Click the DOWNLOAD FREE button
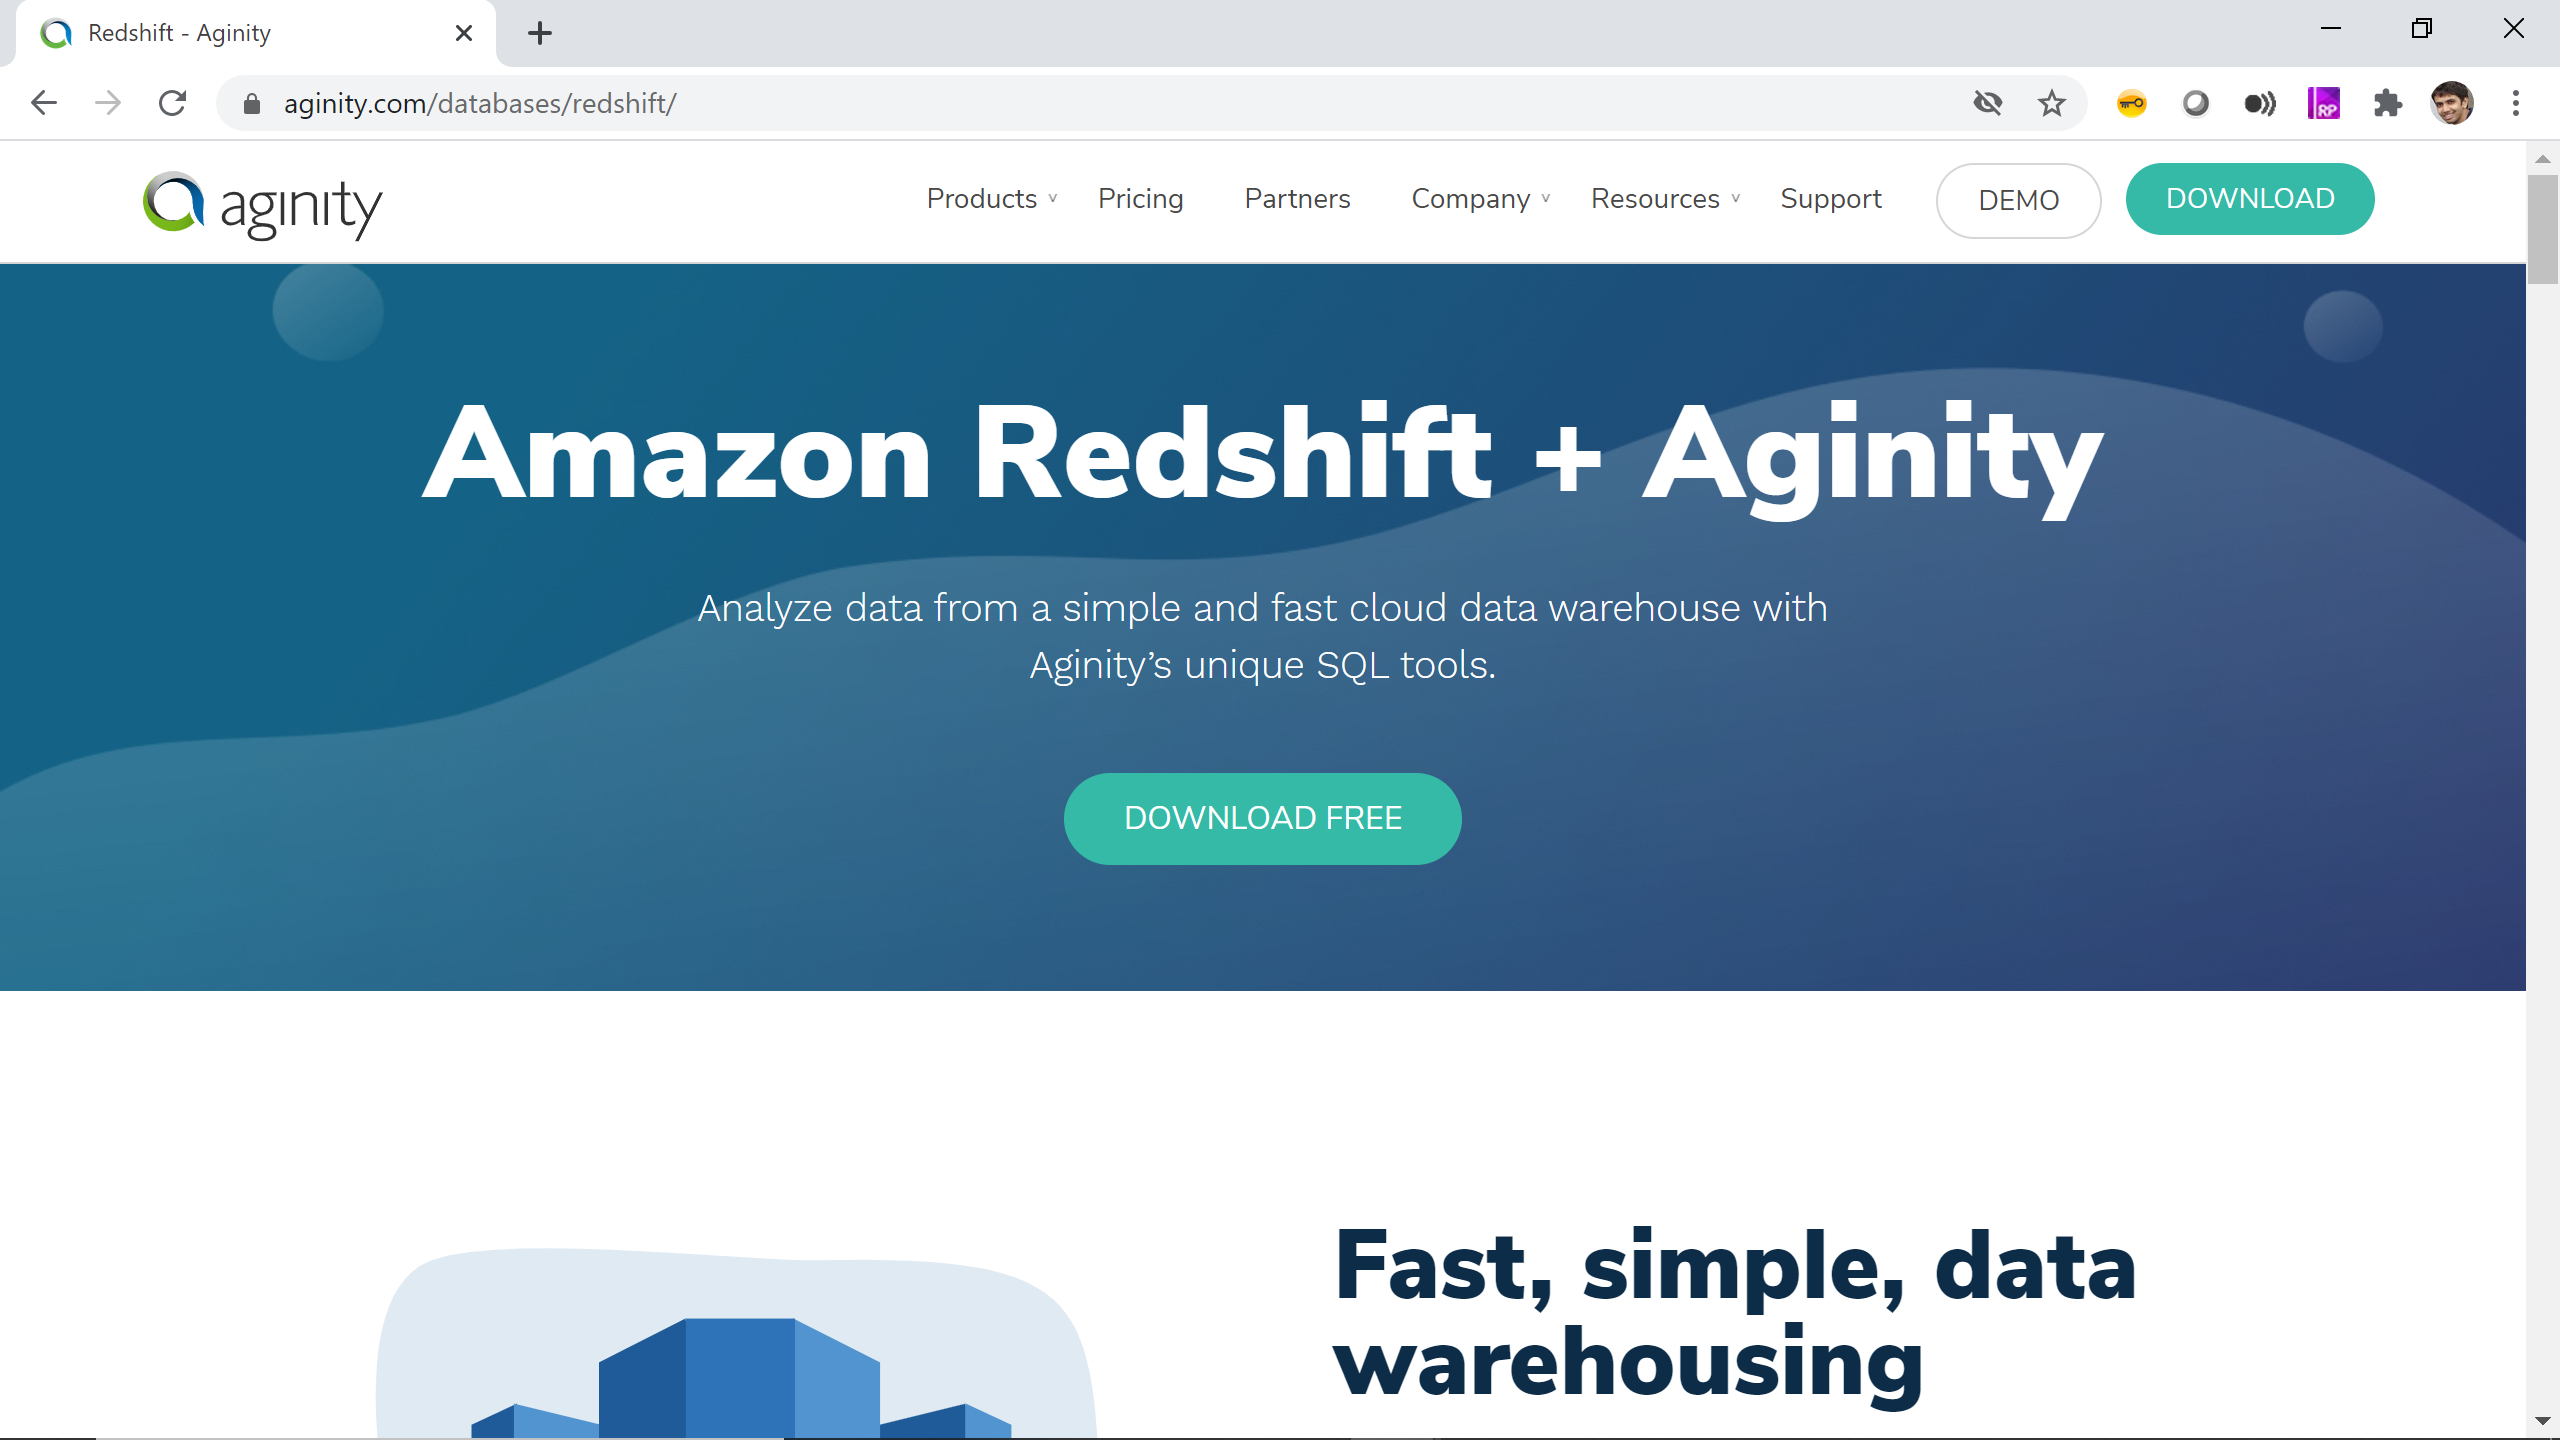The width and height of the screenshot is (2560, 1440). coord(1262,818)
